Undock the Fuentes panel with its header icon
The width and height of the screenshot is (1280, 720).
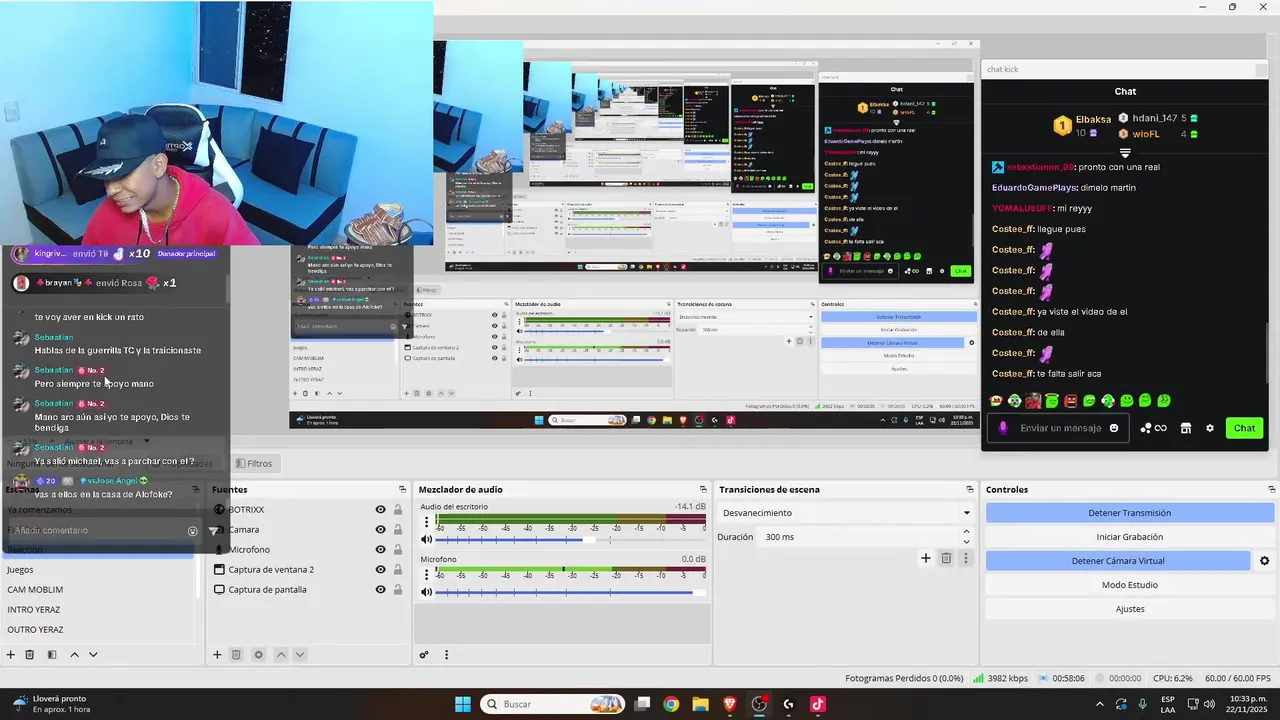(403, 490)
